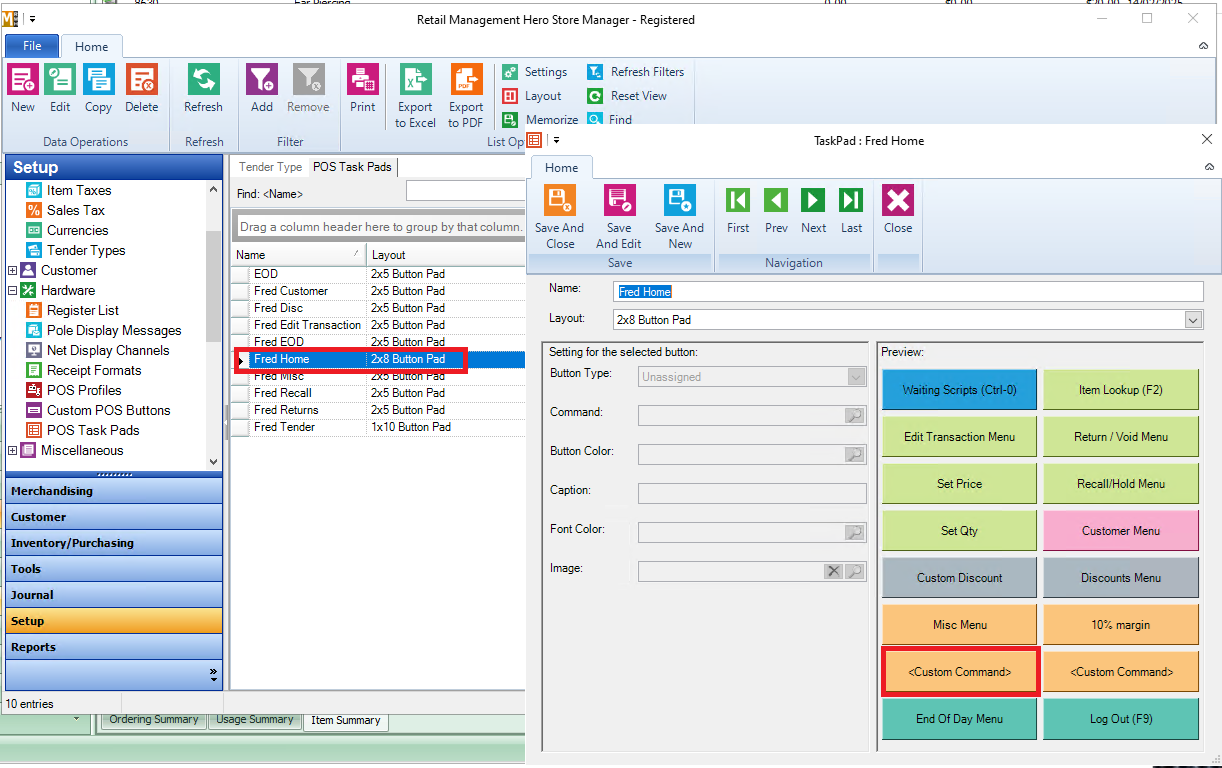Select the TaskPad Home ribbon tab
1222x768 pixels.
pyautogui.click(x=562, y=168)
